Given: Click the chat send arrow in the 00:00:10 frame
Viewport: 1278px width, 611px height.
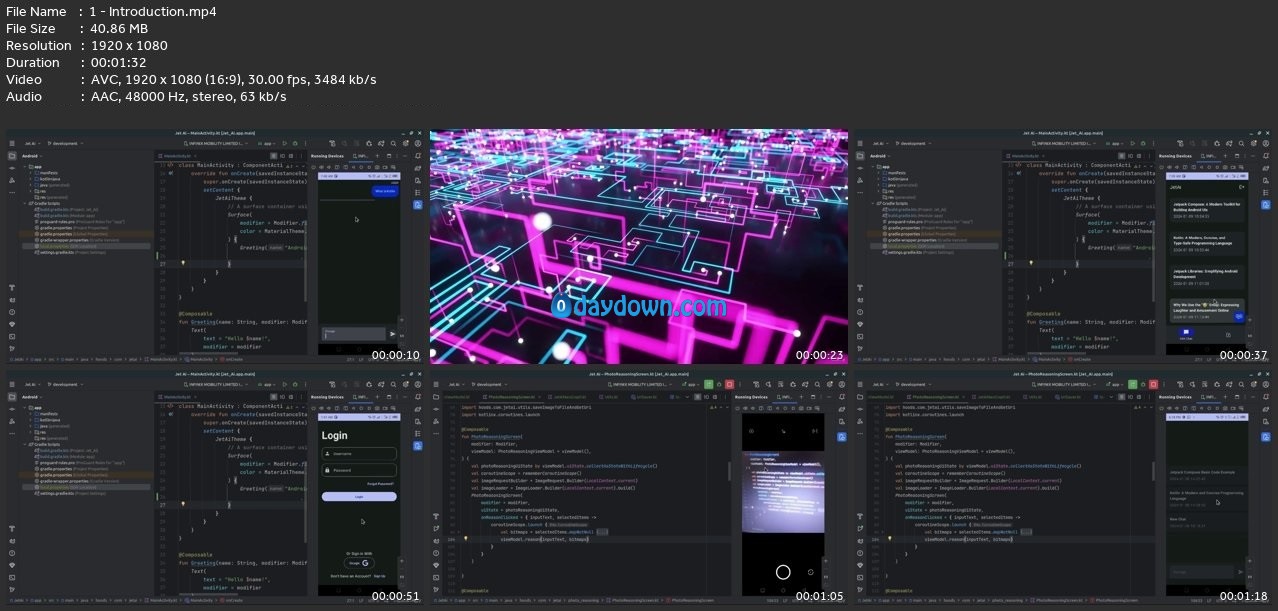Looking at the screenshot, I should point(393,334).
